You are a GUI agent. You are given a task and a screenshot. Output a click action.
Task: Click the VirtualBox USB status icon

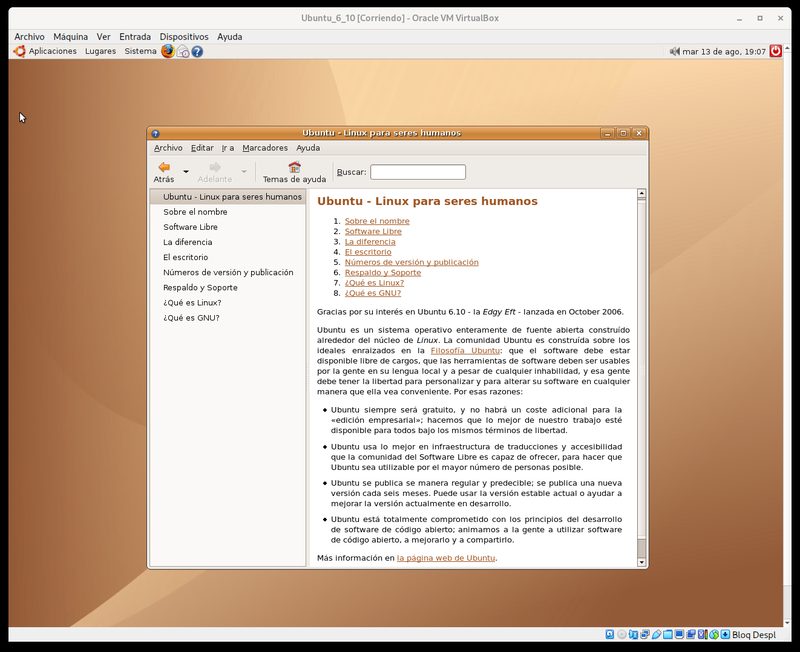click(657, 634)
